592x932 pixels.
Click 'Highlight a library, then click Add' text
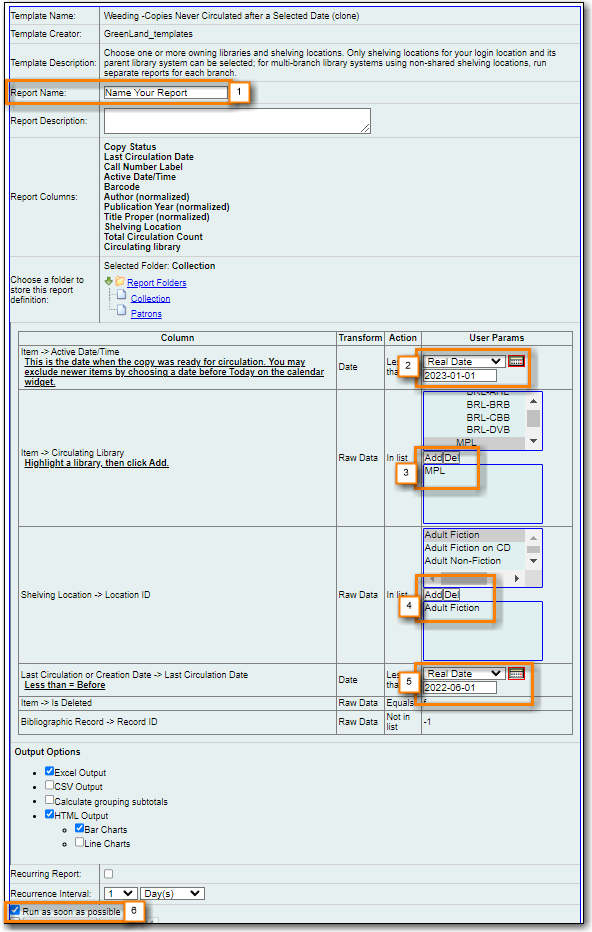coord(96,463)
